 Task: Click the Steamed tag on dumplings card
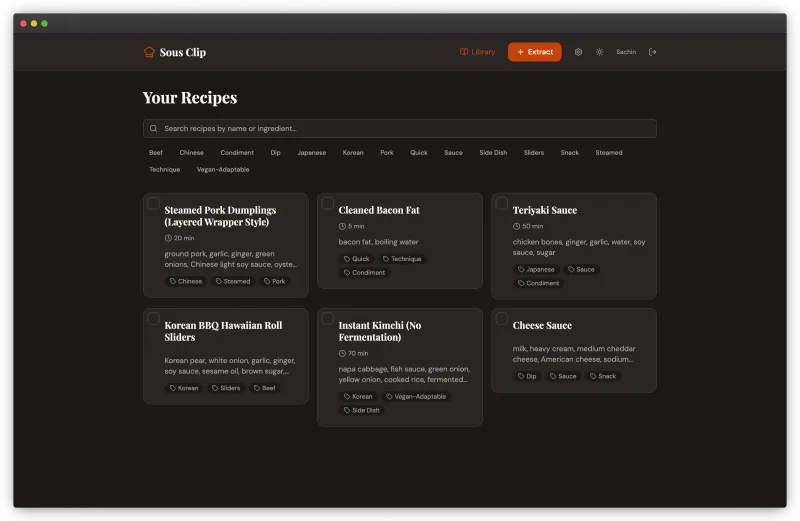pos(233,281)
